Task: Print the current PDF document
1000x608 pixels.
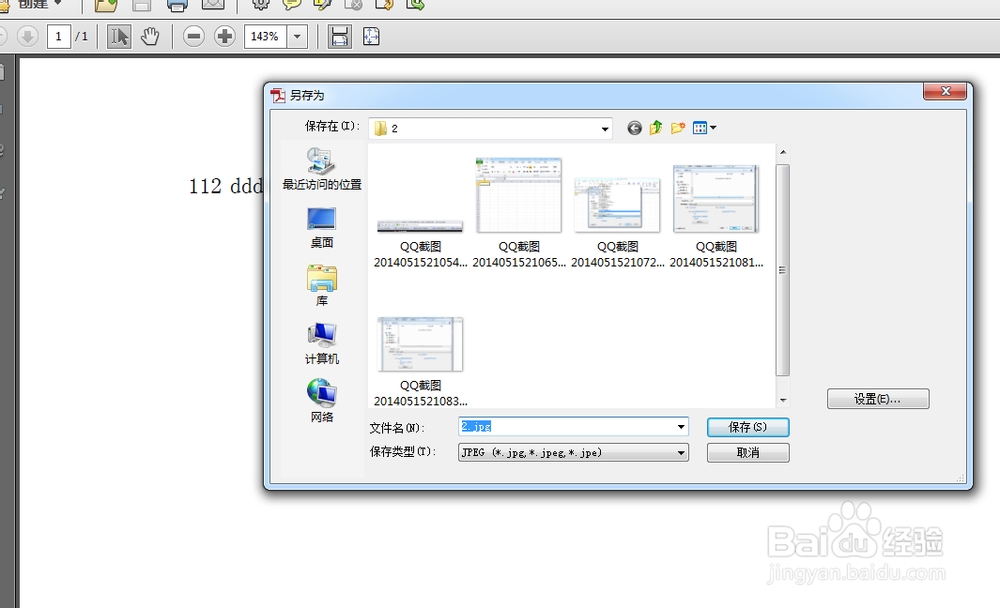Action: [176, 6]
